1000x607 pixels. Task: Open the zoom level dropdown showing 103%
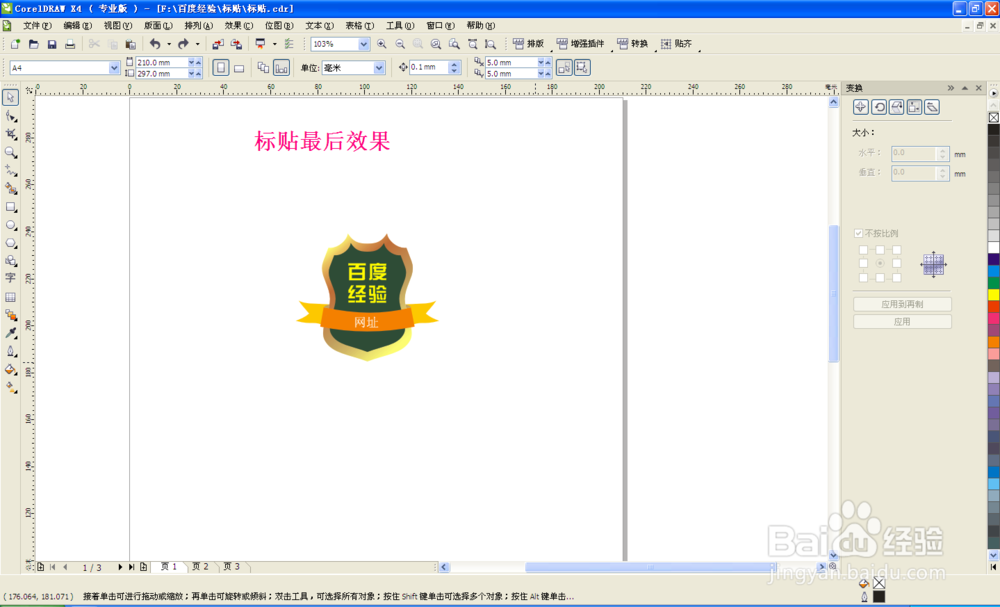tap(362, 44)
